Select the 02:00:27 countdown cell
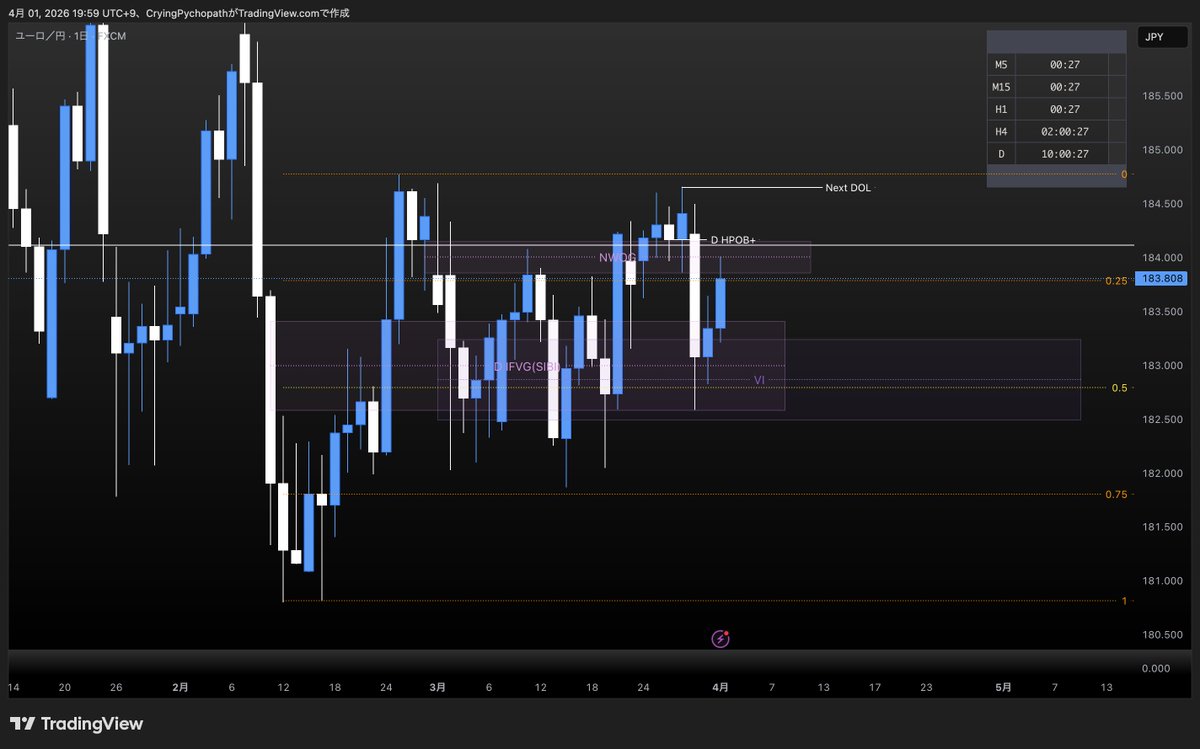Image resolution: width=1200 pixels, height=749 pixels. click(1063, 131)
